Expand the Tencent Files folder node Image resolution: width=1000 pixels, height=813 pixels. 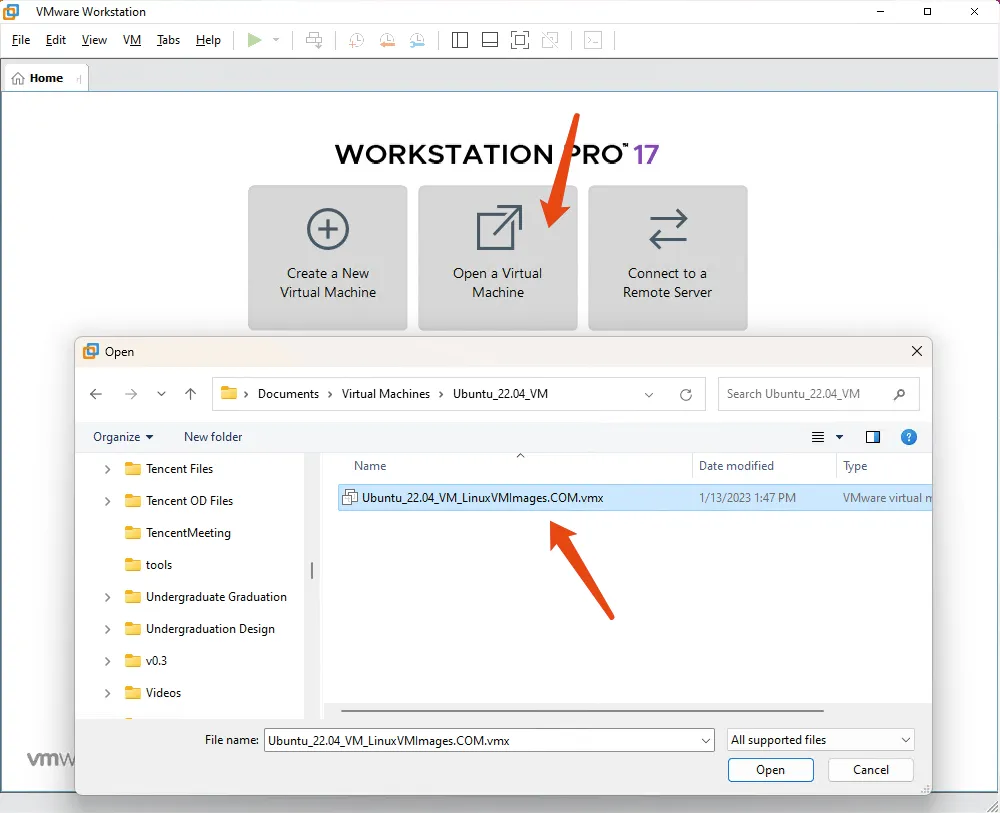(108, 469)
